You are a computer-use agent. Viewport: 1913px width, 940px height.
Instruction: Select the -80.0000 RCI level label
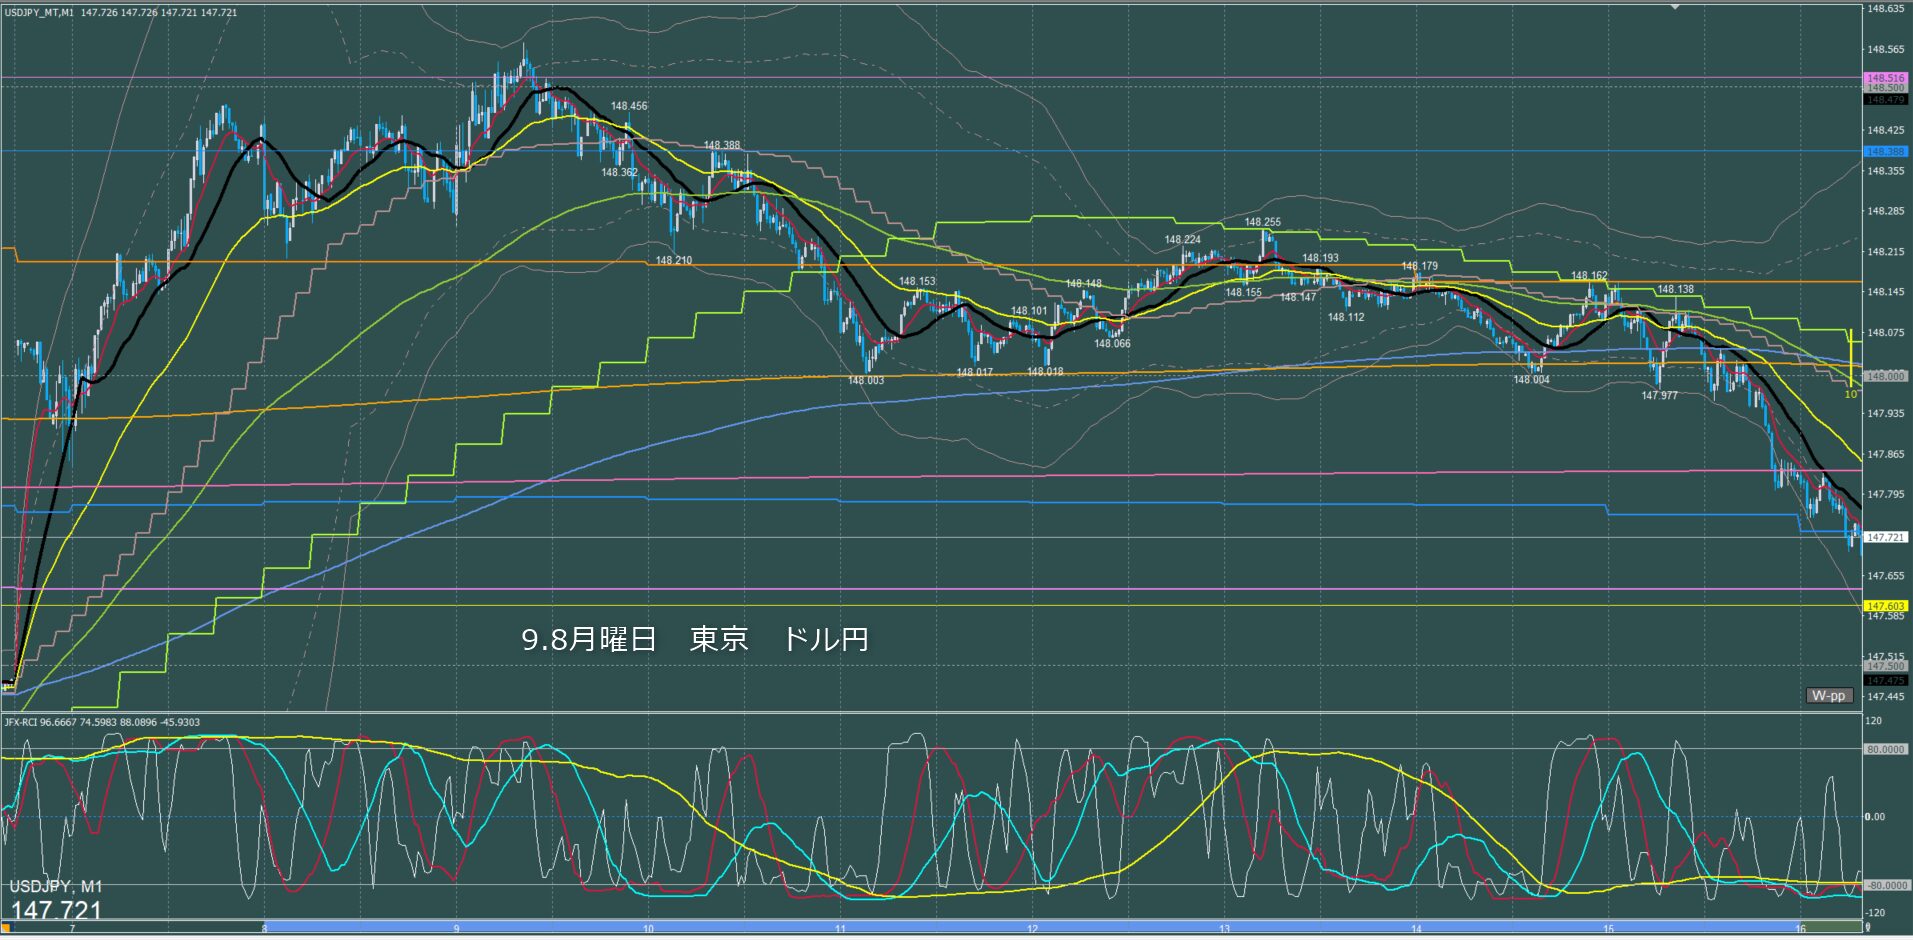point(1885,885)
